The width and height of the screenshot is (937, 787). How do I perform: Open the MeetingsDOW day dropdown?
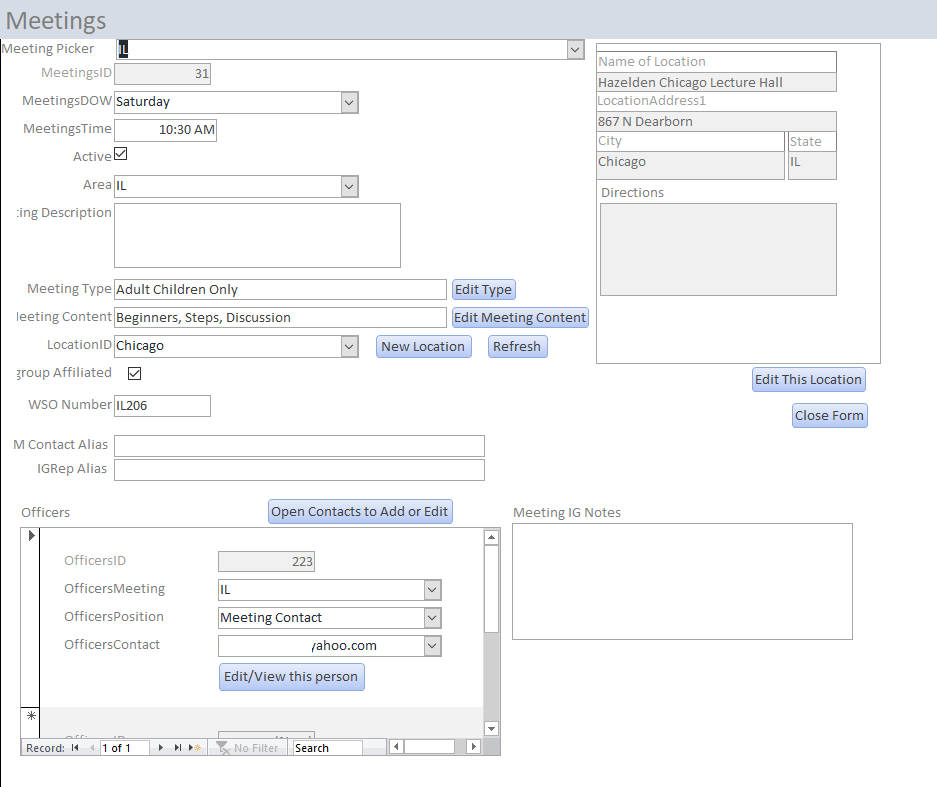tap(349, 102)
